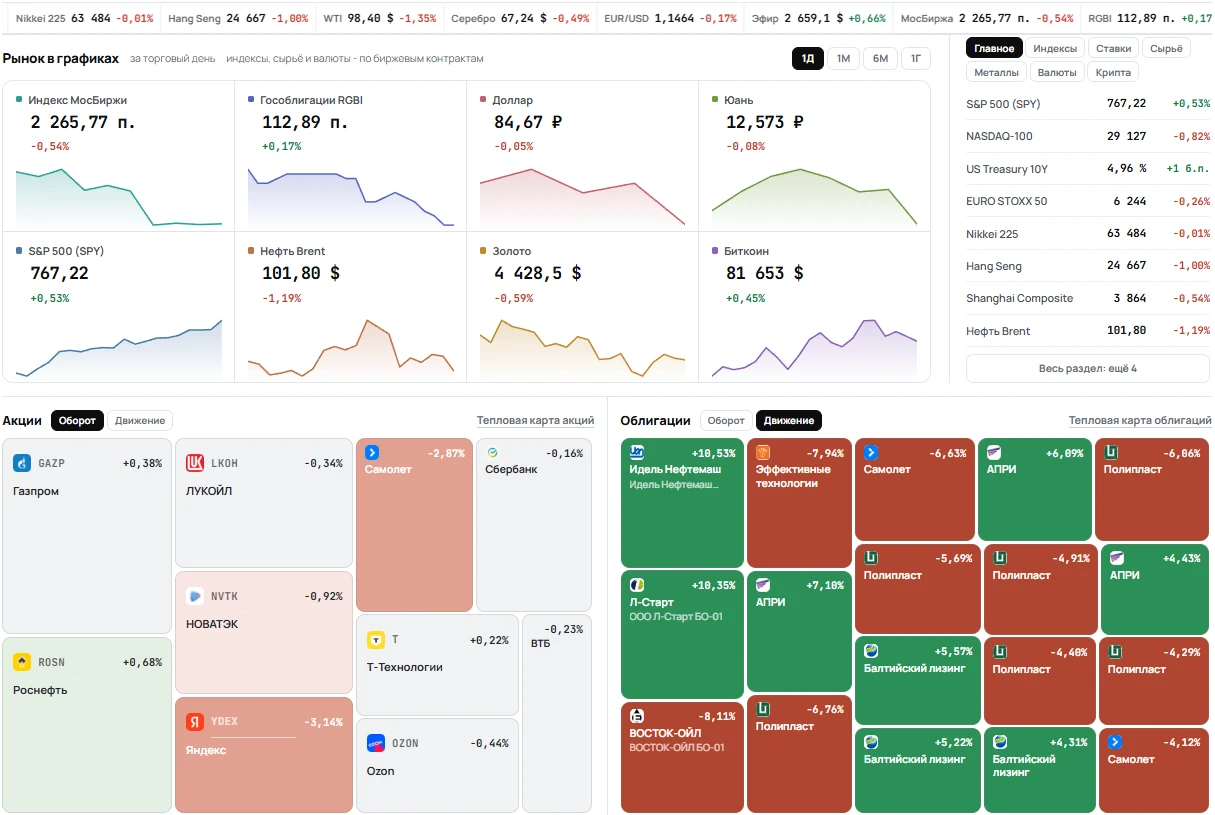Click the Samolet stock logo icon
Screen dimensions: 1215x815
372,453
